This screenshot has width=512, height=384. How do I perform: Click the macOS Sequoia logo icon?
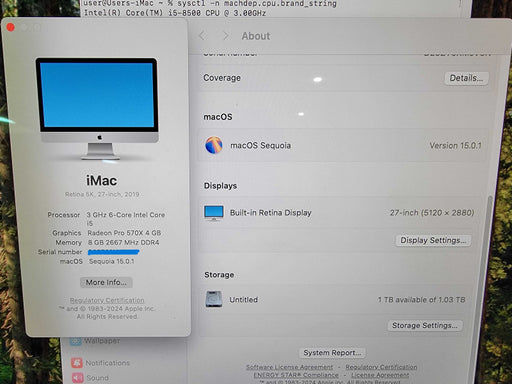tap(214, 145)
